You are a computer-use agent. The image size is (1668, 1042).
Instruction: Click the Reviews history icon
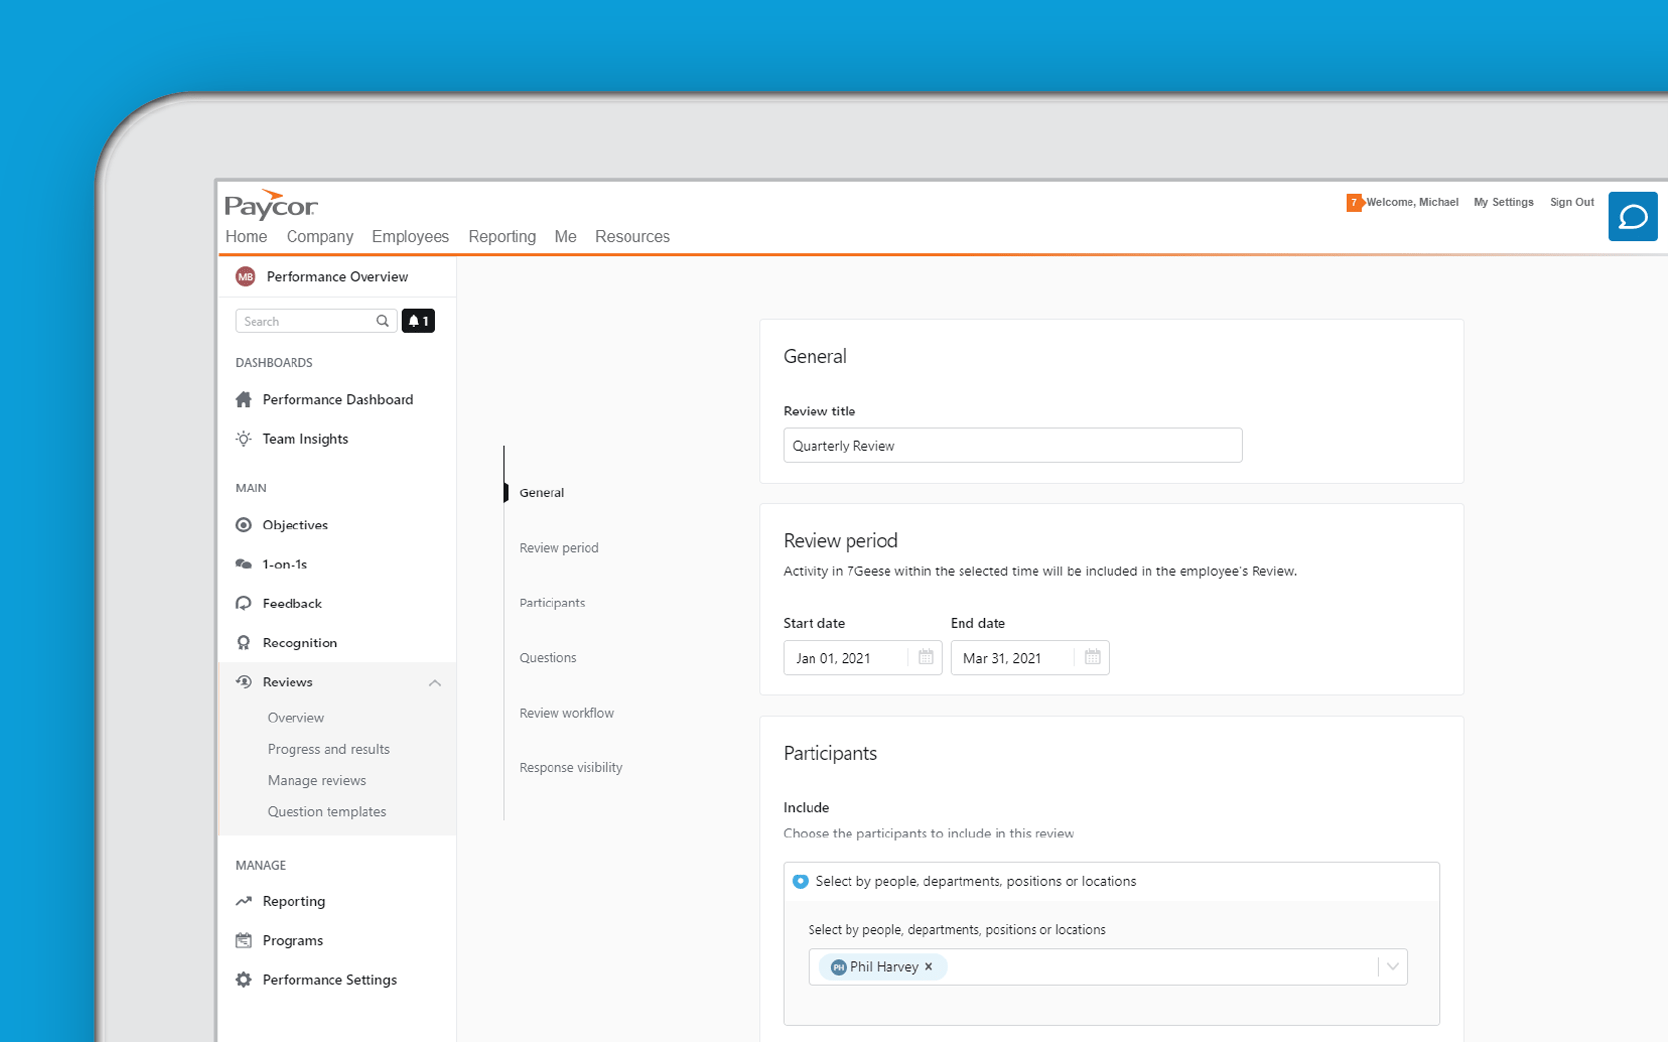click(243, 682)
